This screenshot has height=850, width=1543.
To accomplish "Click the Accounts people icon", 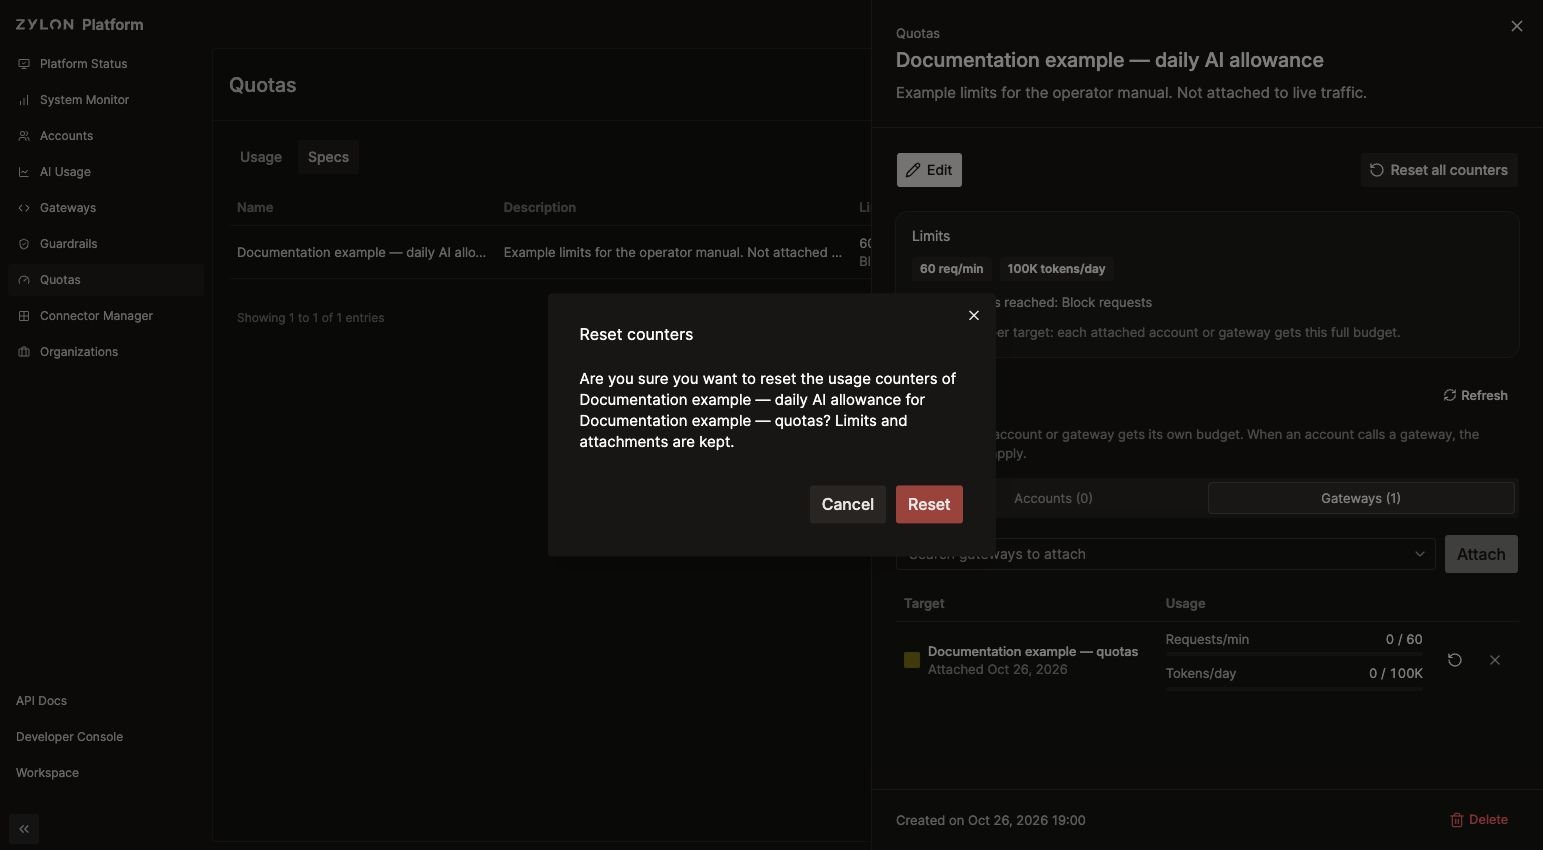I will tap(24, 136).
